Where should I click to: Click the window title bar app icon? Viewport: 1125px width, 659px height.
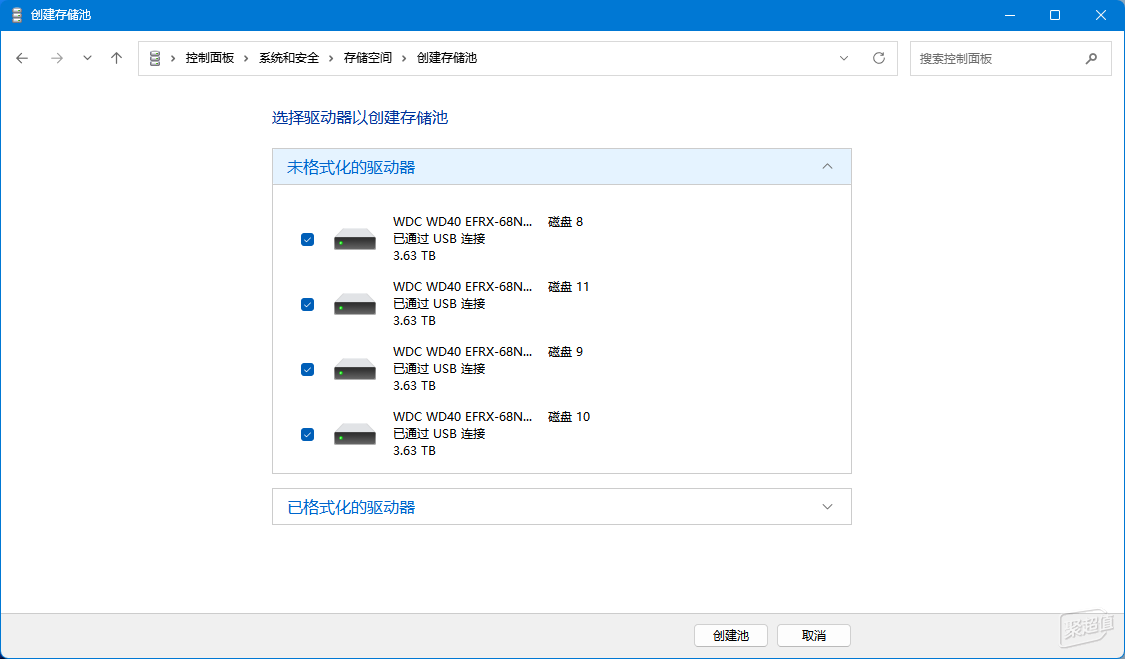coord(17,15)
